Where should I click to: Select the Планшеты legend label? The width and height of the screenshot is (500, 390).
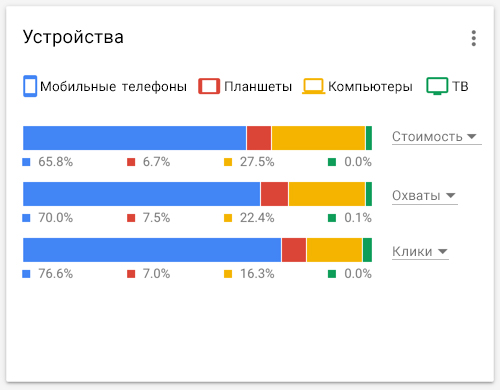coord(258,87)
